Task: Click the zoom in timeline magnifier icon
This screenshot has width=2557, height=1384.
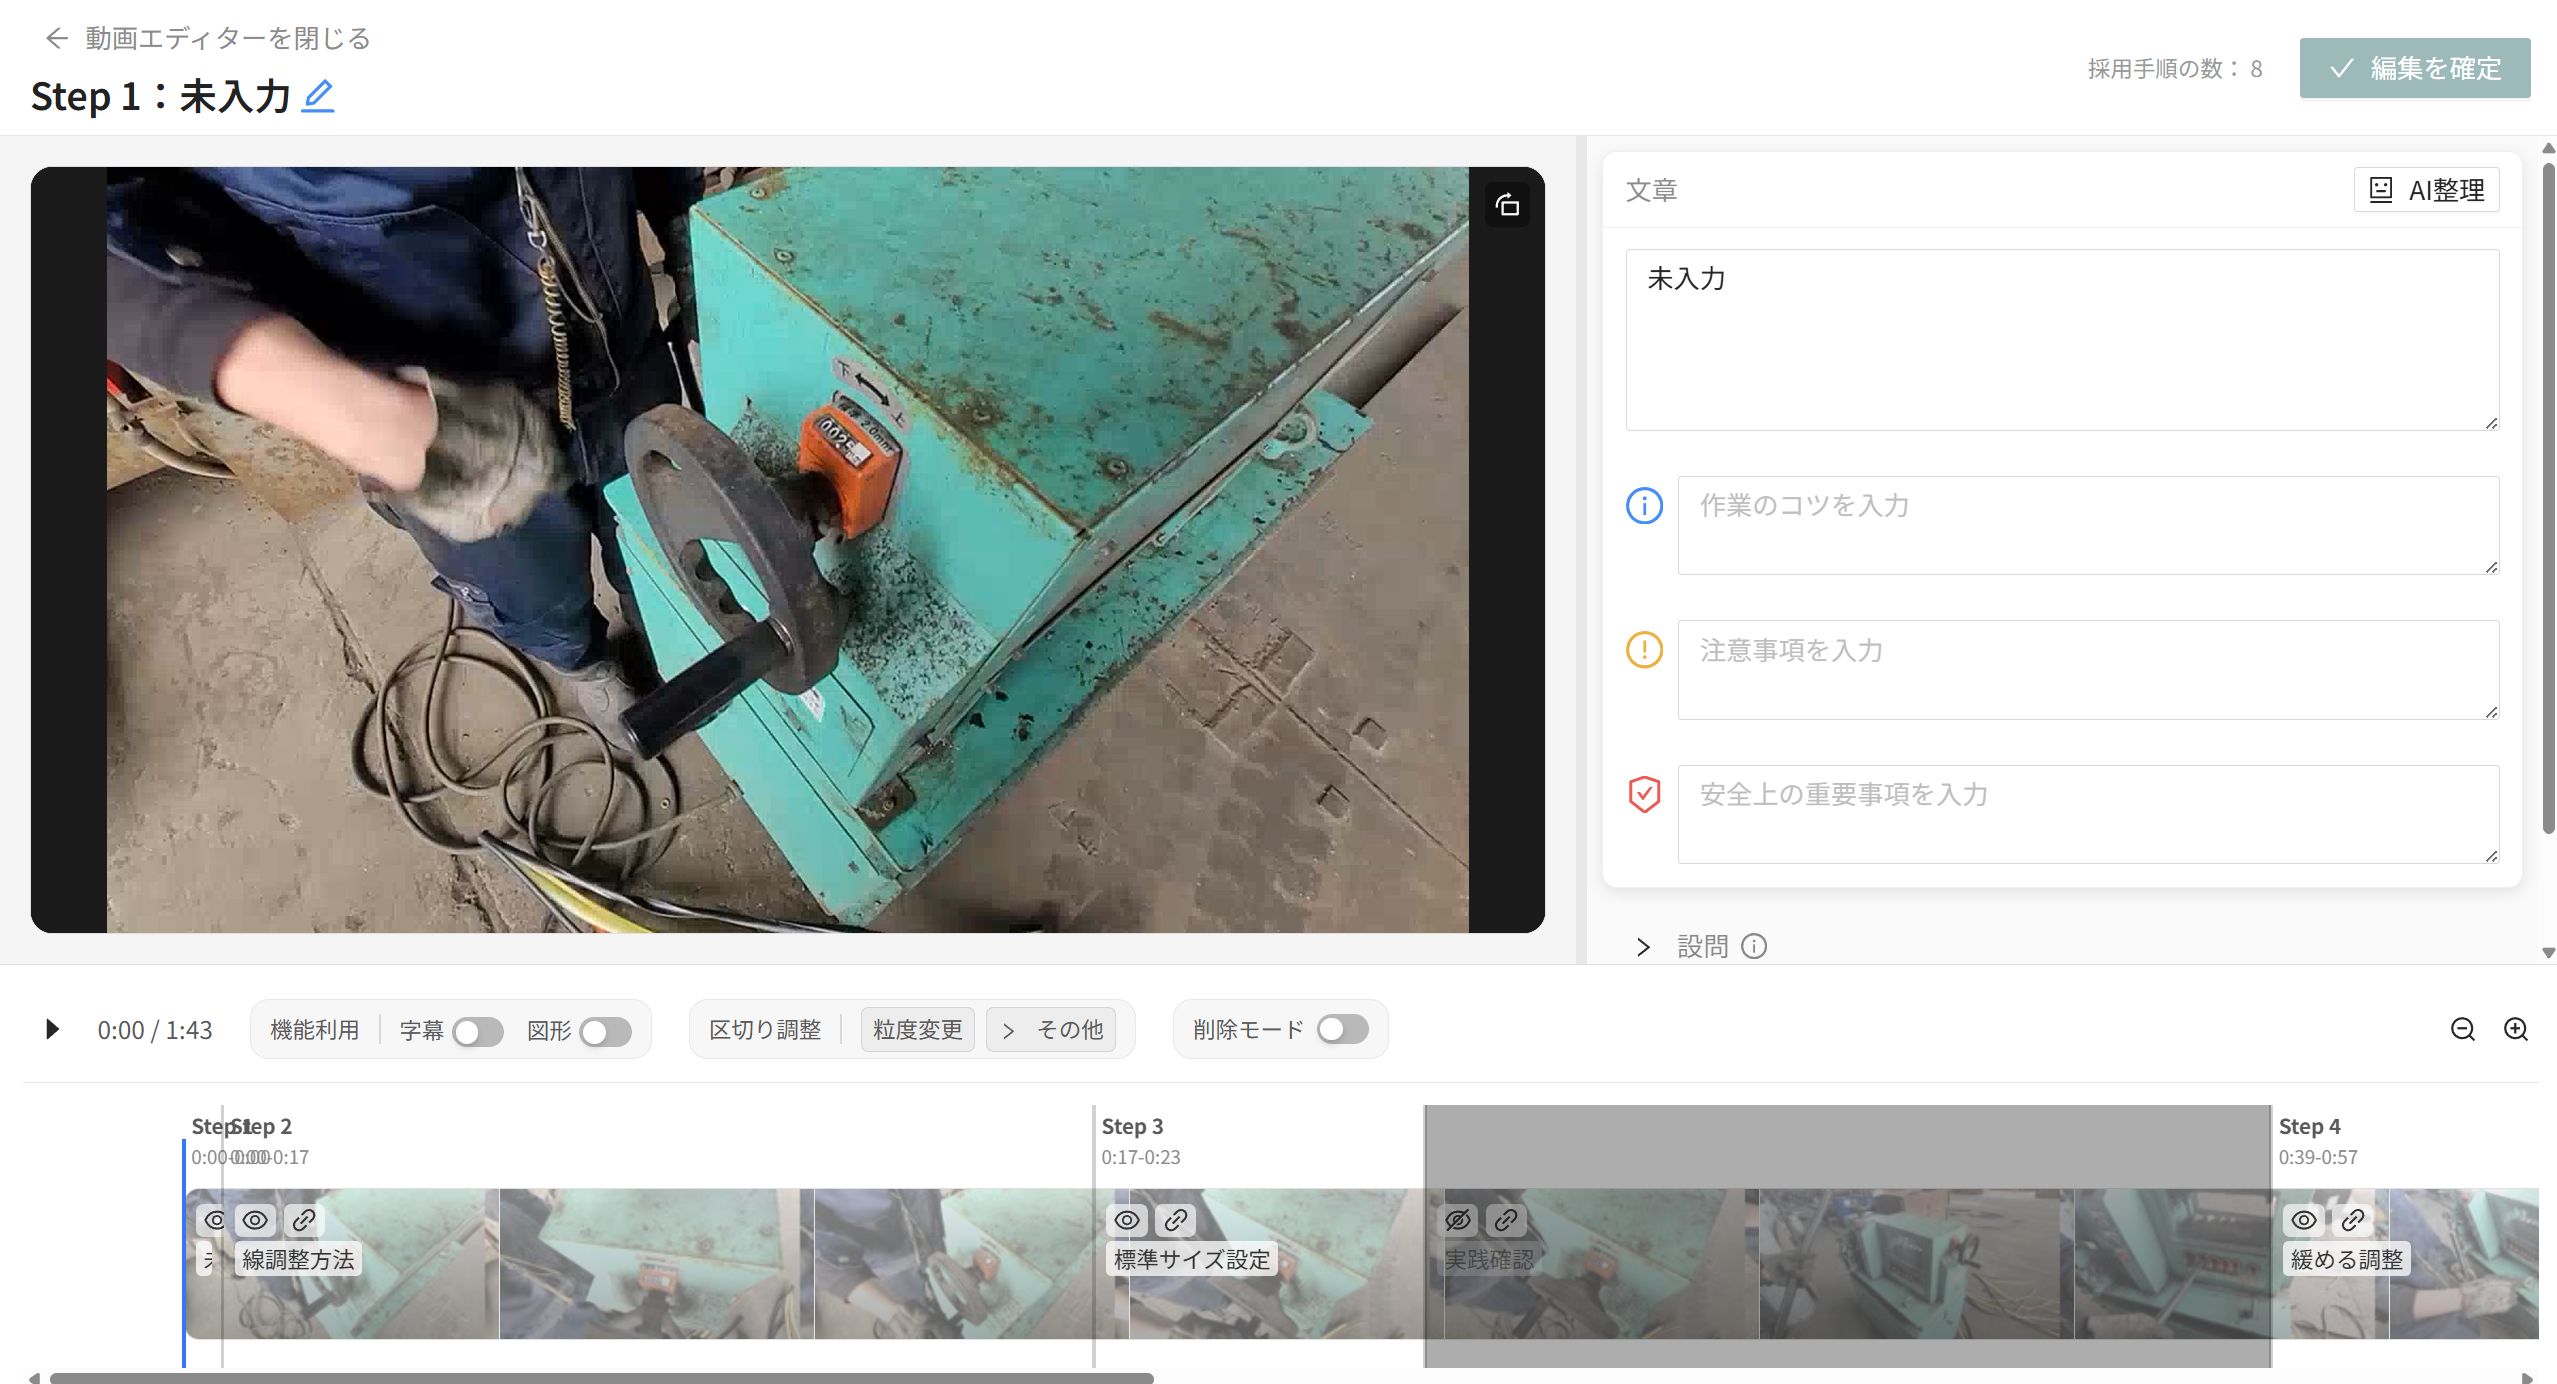Action: (x=2516, y=1029)
